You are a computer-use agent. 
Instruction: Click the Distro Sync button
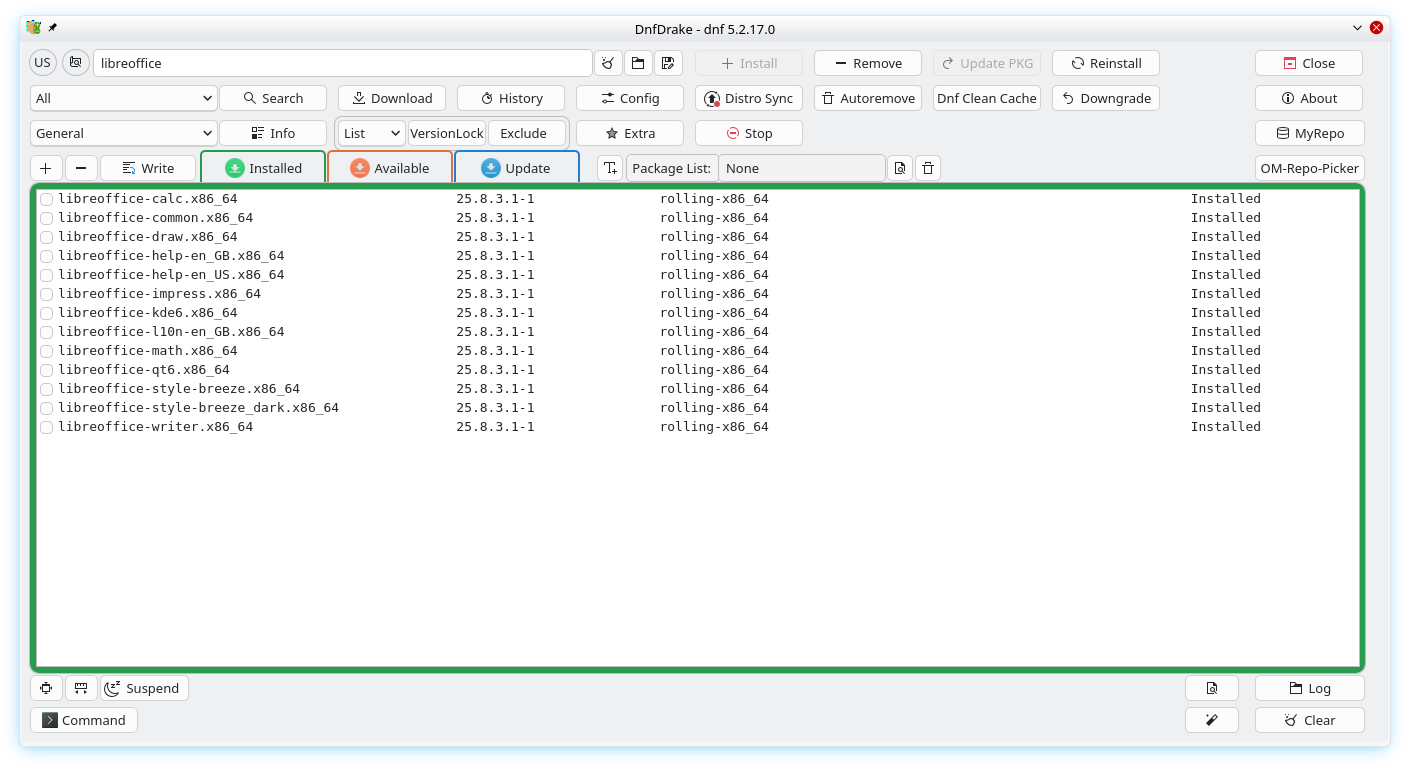pyautogui.click(x=748, y=98)
